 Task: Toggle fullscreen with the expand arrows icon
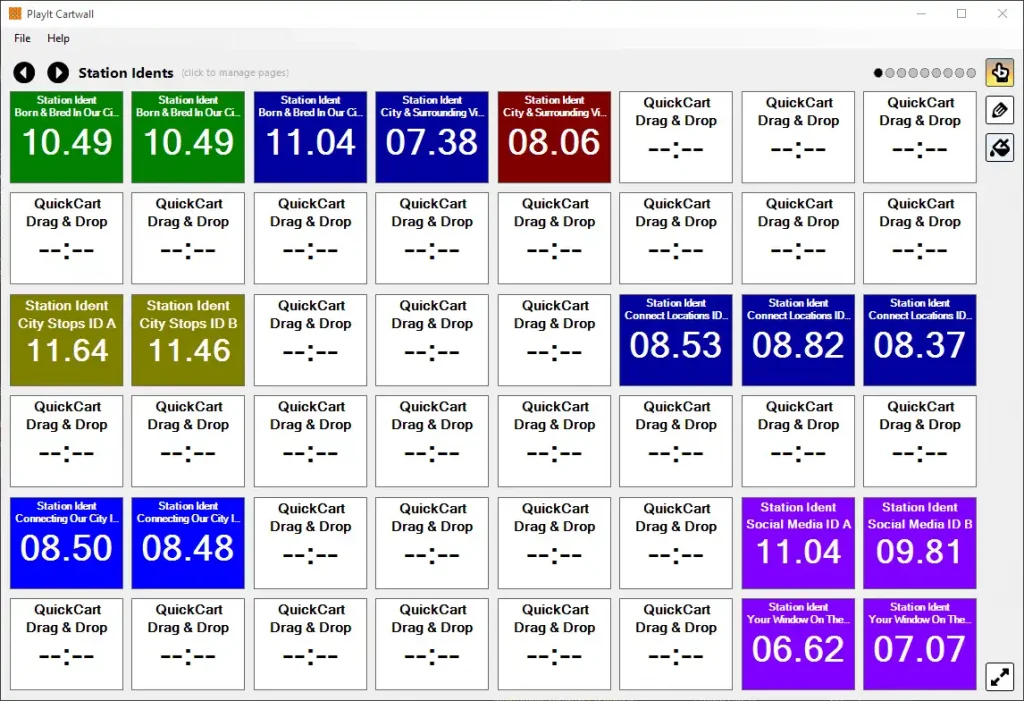point(999,676)
